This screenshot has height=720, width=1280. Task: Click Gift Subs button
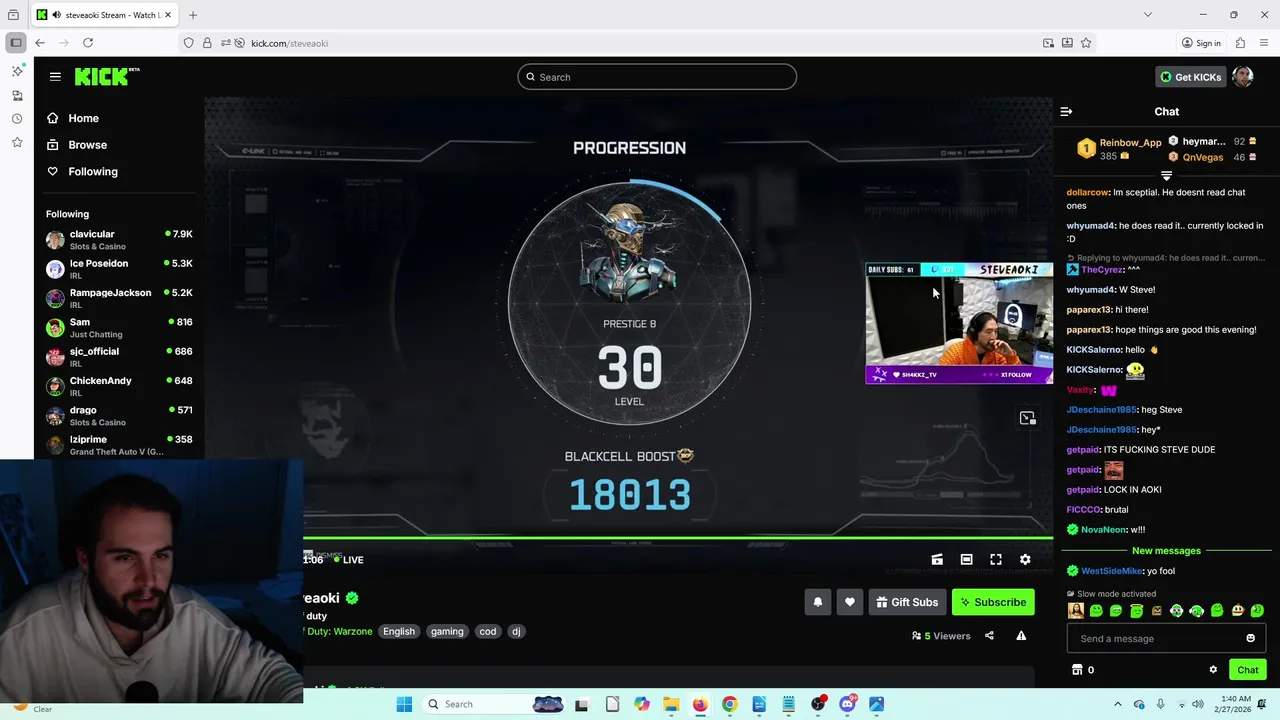tap(906, 602)
